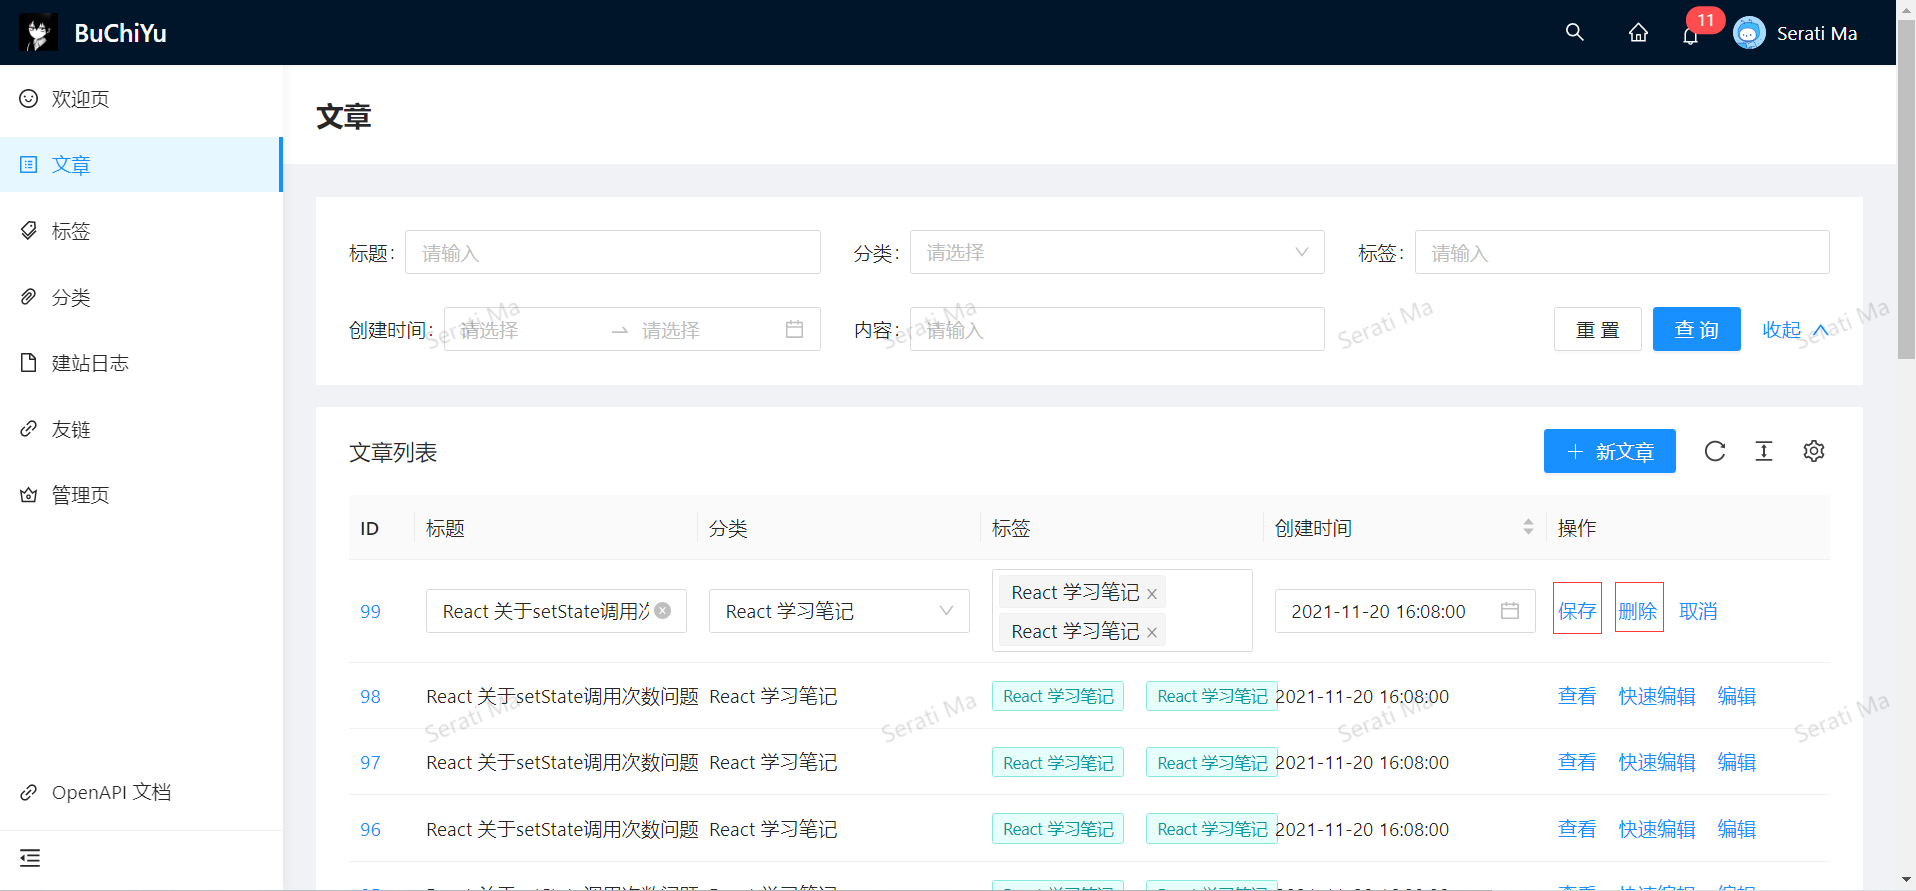
Task: Quick edit article 97 via 快速编辑
Action: pos(1657,762)
